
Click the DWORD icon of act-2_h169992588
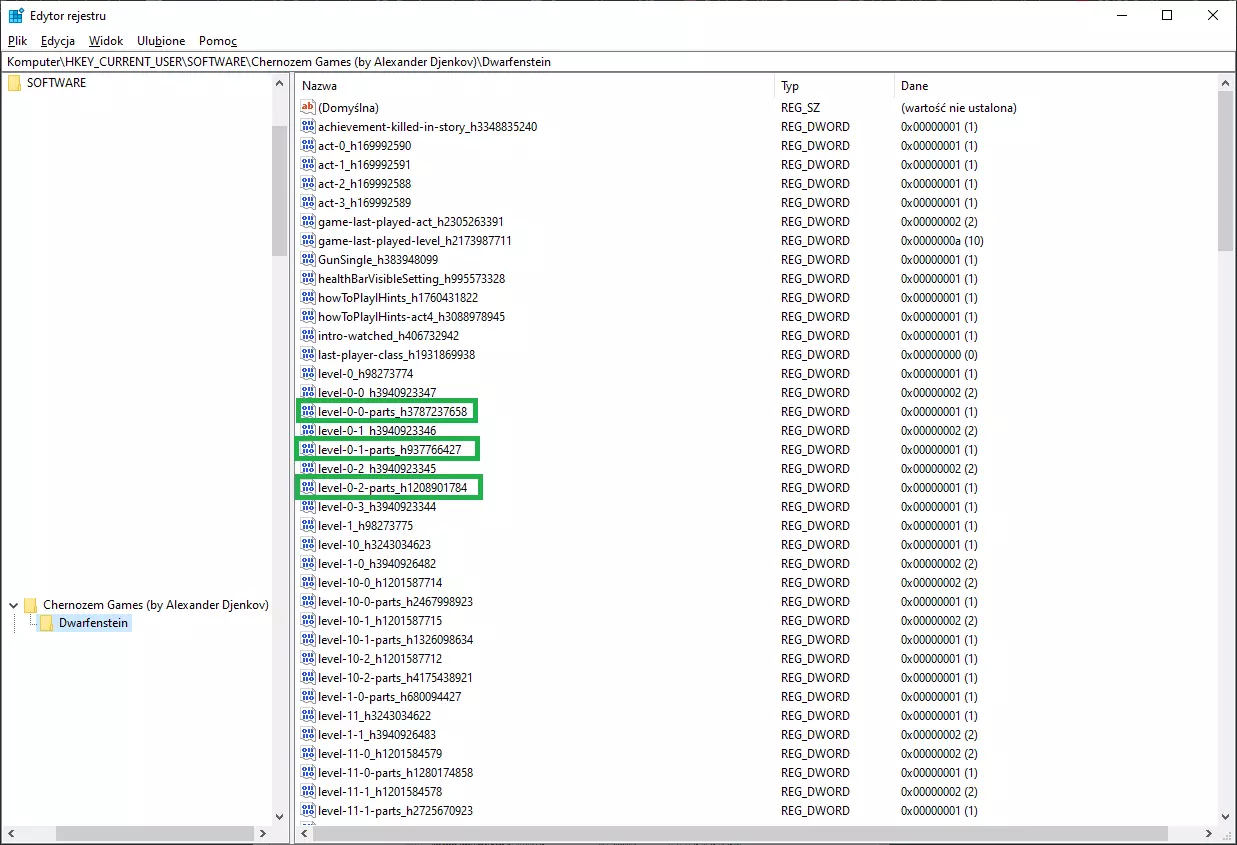(308, 183)
